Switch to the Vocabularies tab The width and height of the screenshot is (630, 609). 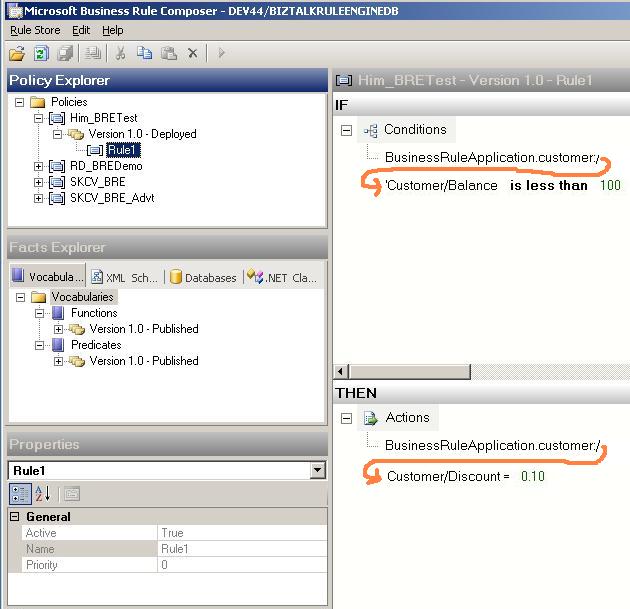pos(47,277)
